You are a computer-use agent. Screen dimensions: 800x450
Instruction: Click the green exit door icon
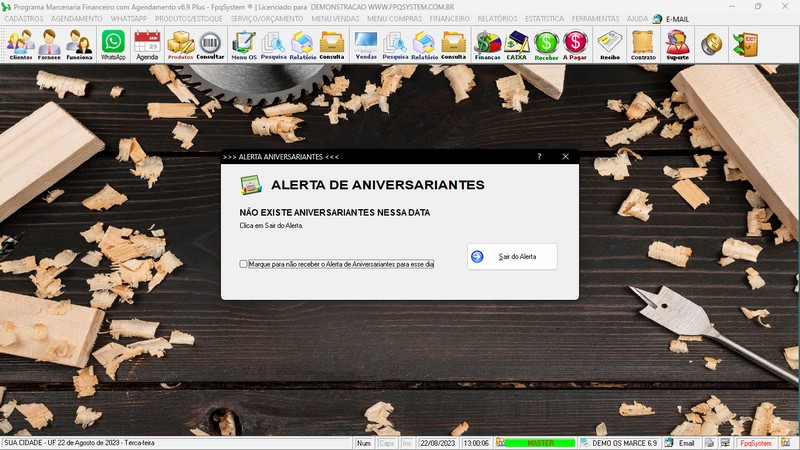click(x=745, y=44)
